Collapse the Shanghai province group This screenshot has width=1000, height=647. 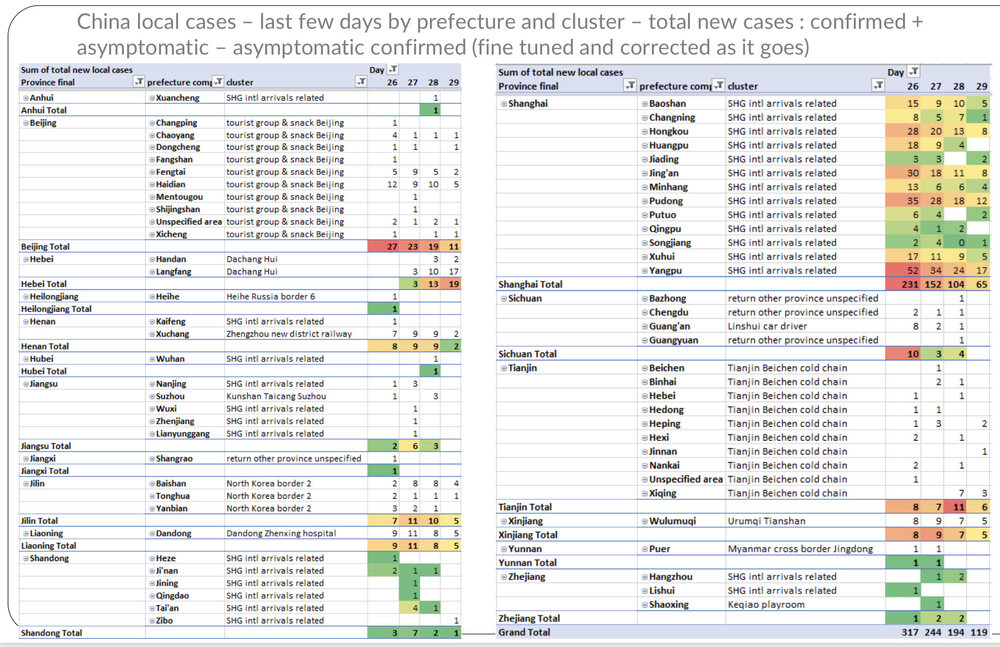(x=503, y=104)
